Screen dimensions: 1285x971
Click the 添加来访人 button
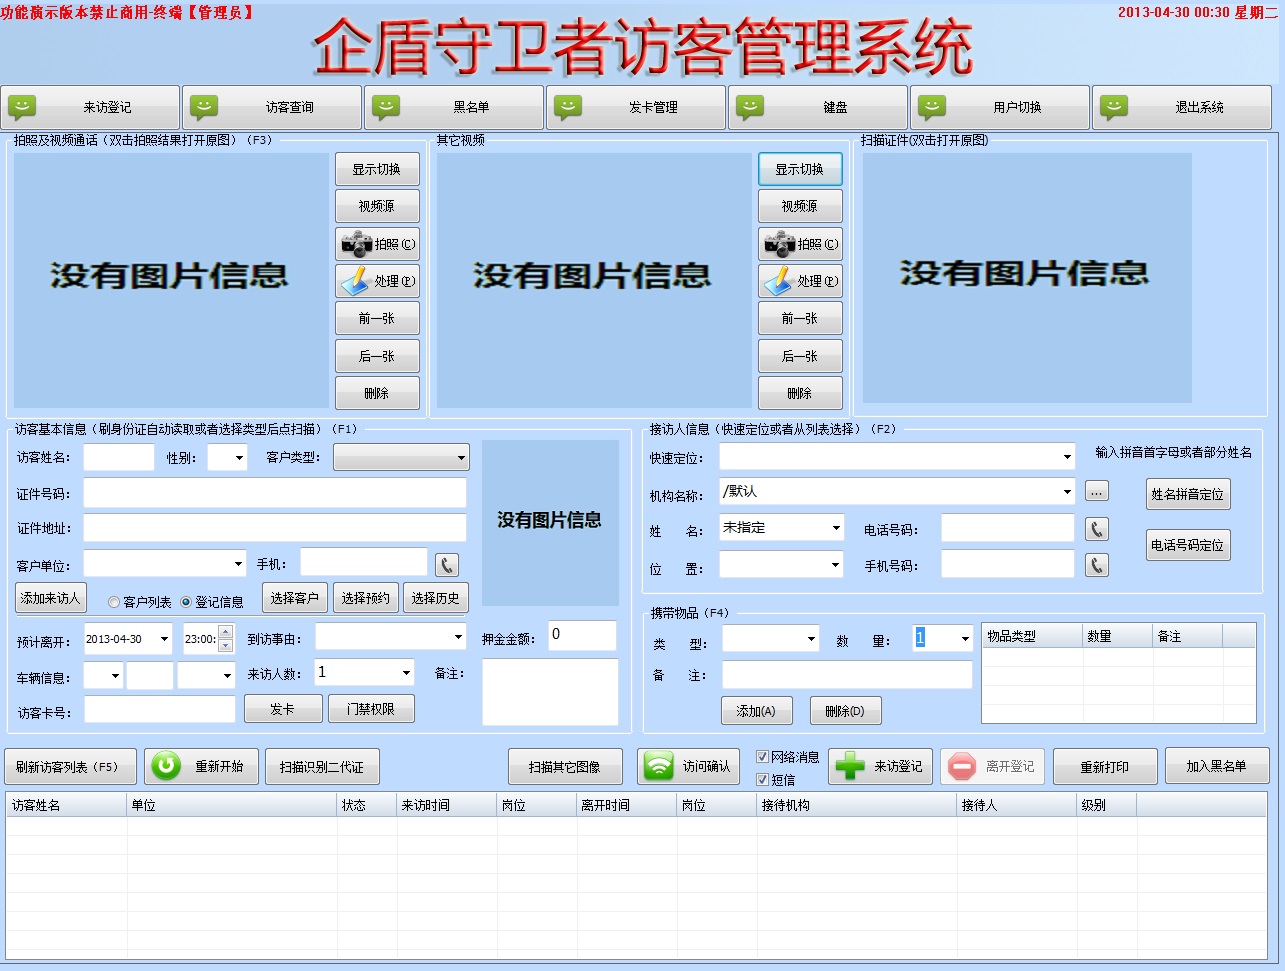pos(51,598)
